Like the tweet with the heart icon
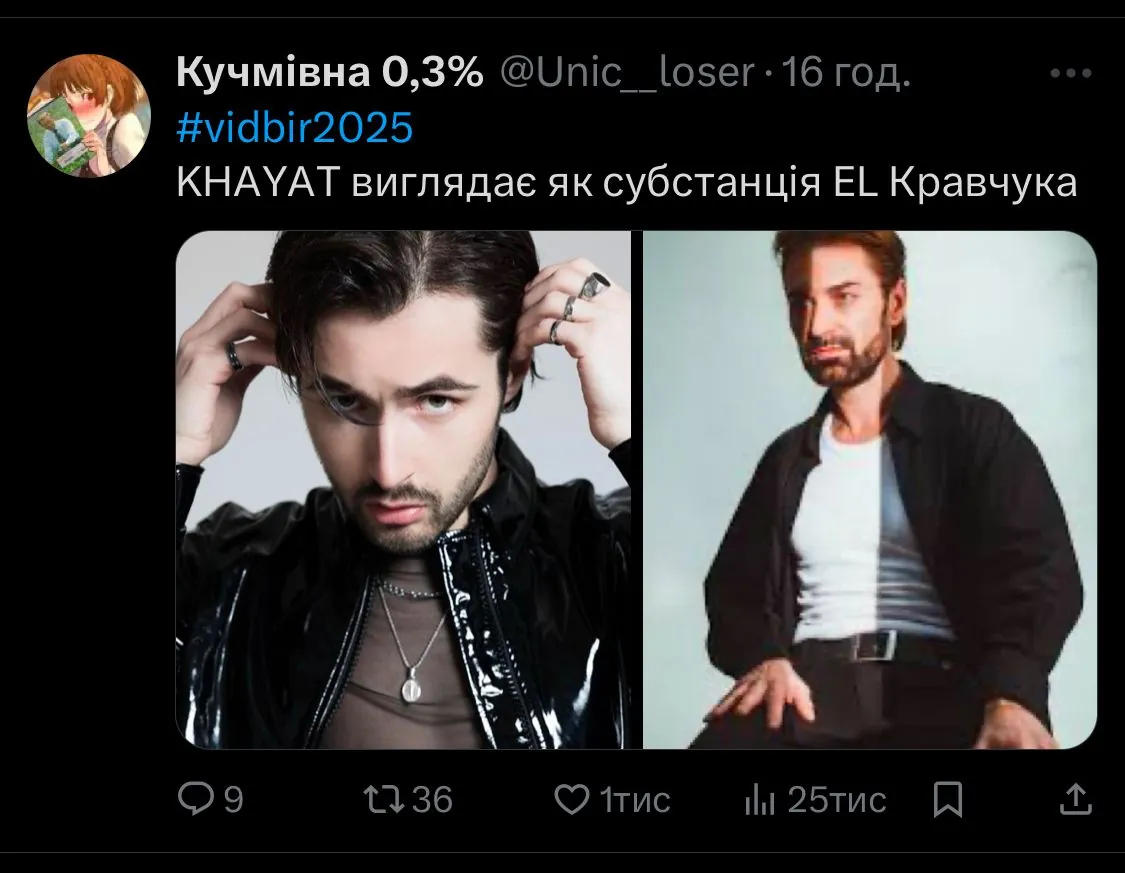 coord(572,799)
